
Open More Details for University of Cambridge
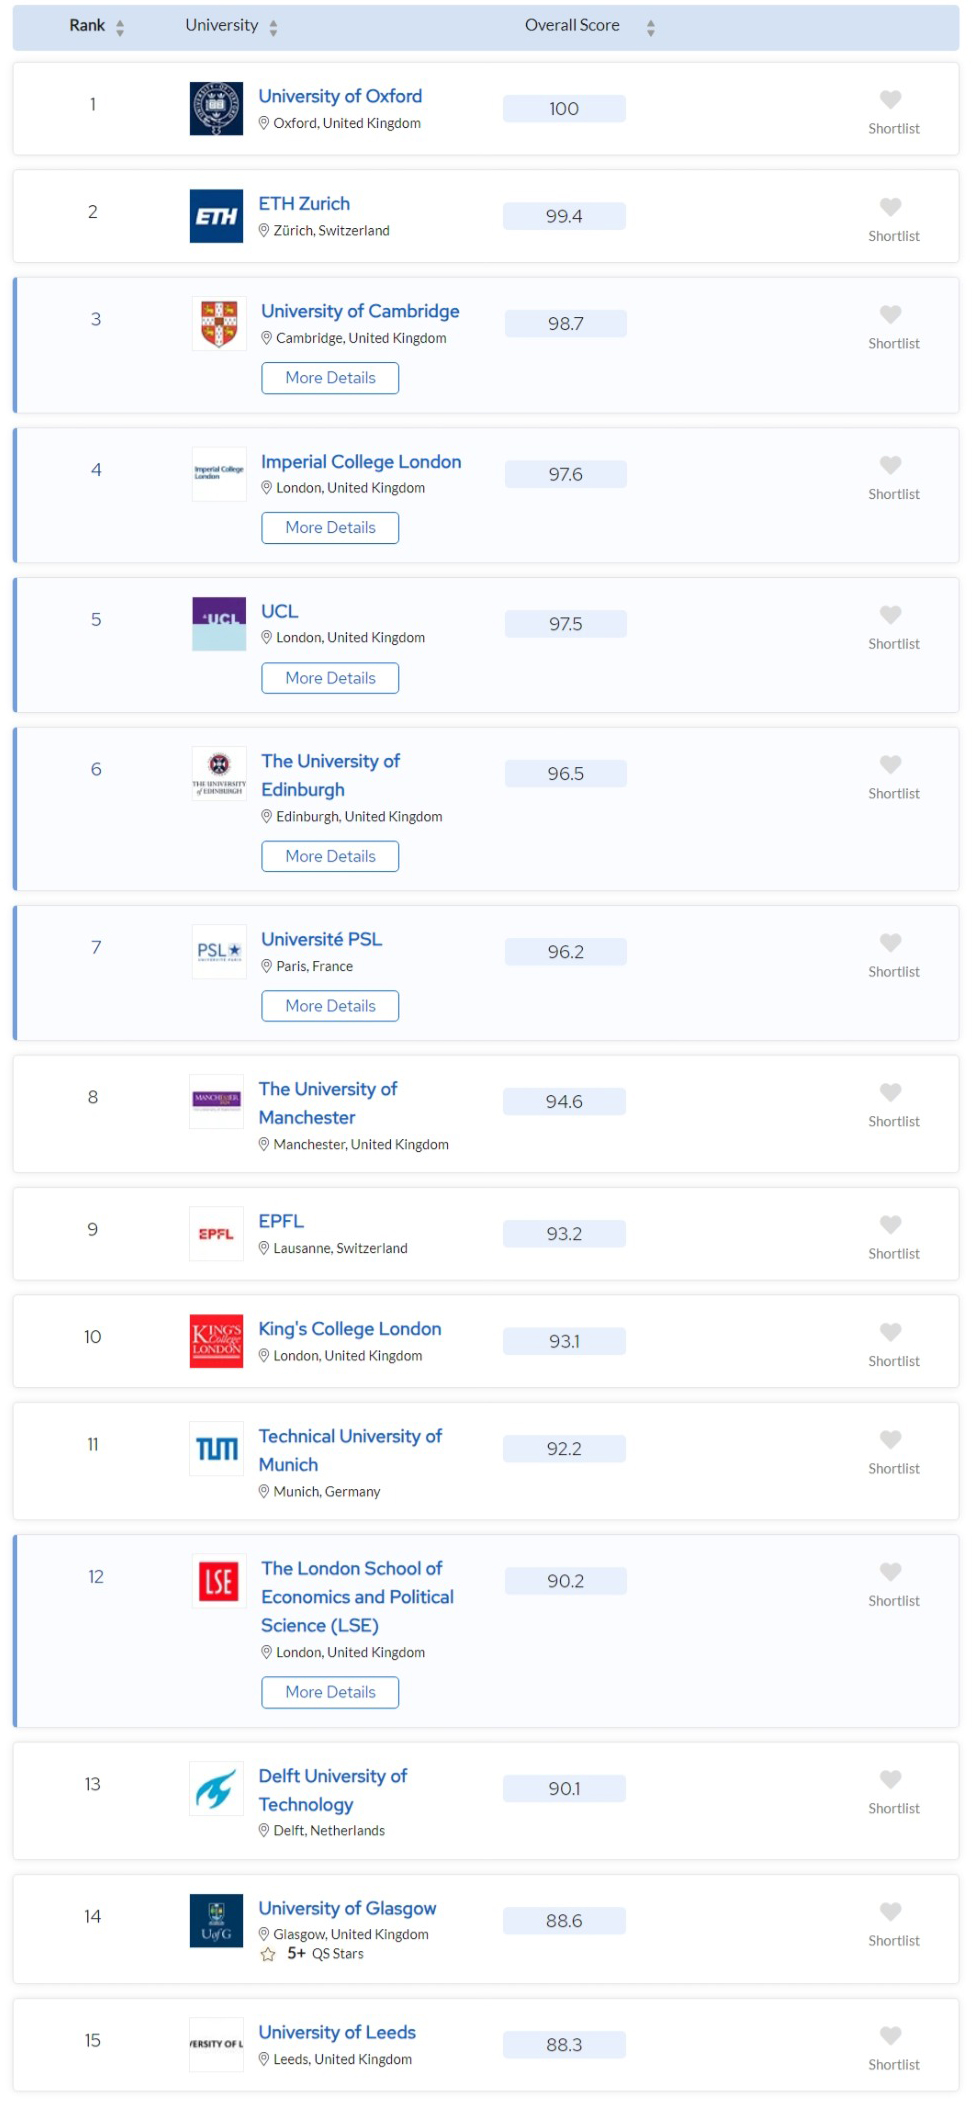[x=330, y=378]
